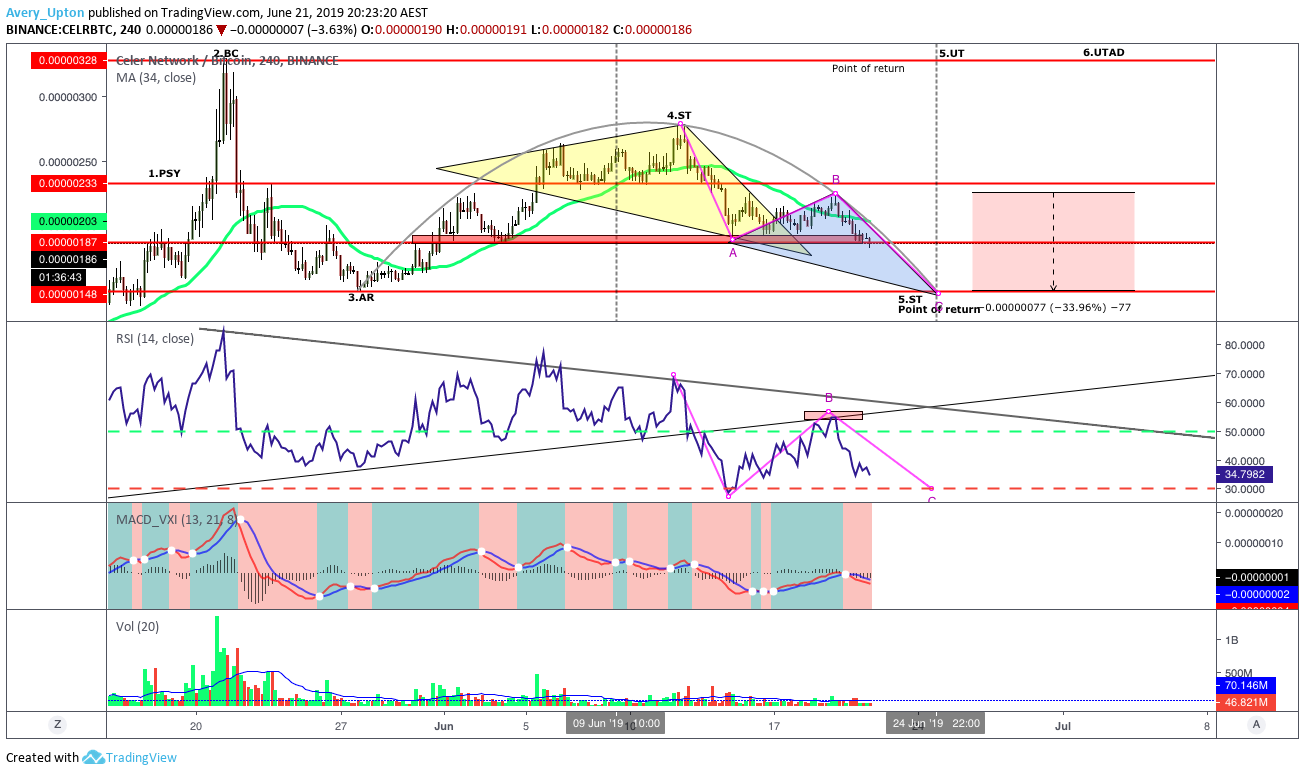Click the red 0.00000328 price label
This screenshot has width=1305, height=775.
(68, 61)
